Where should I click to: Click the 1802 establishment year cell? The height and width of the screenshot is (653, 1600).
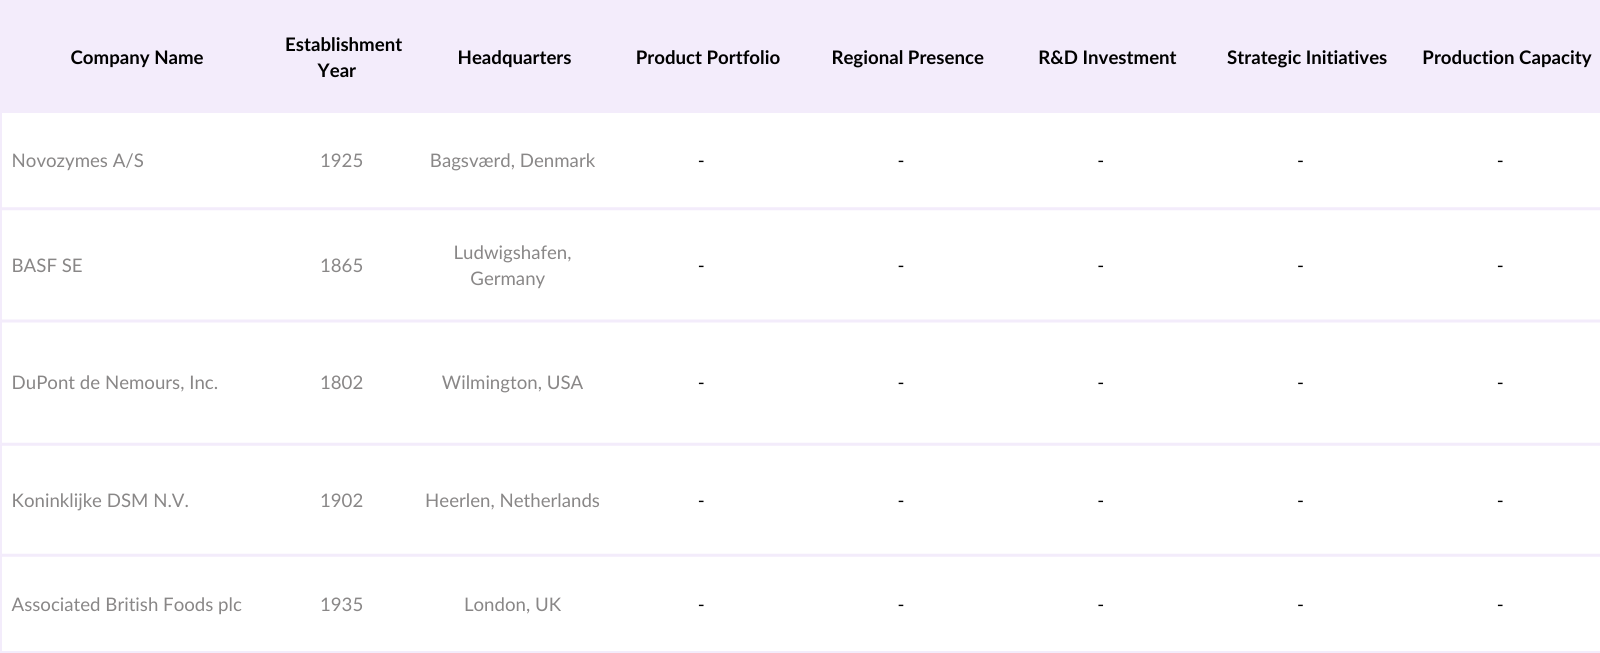pos(341,383)
